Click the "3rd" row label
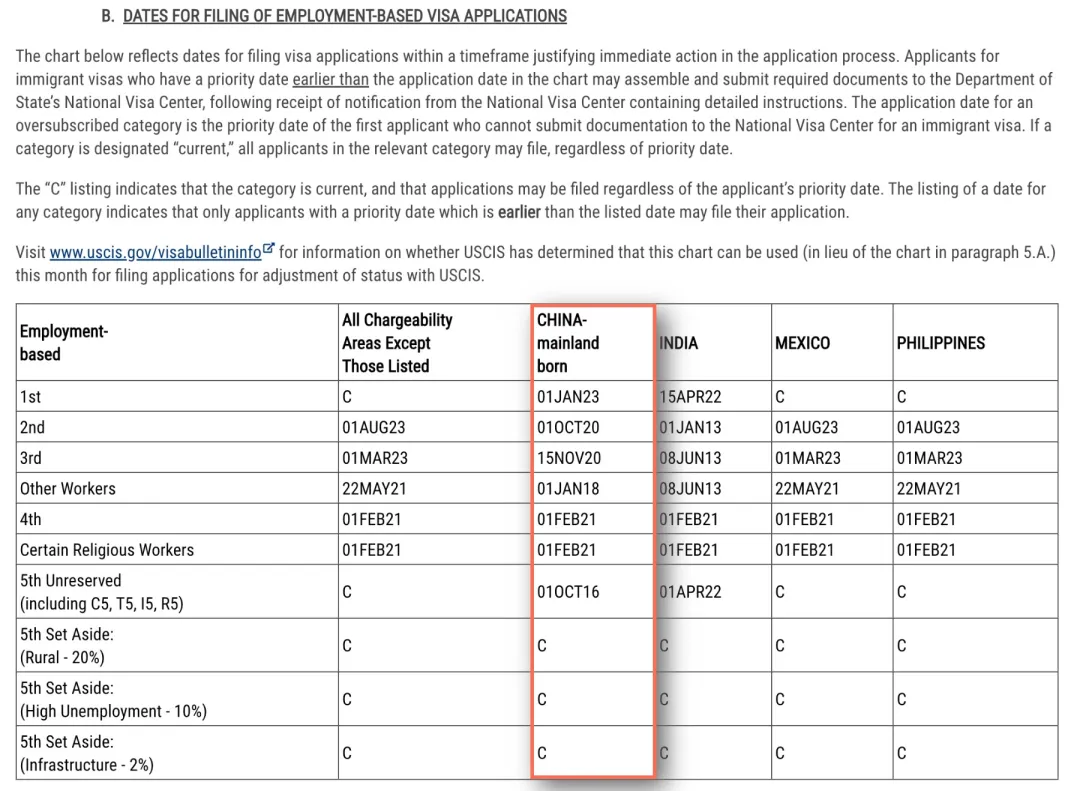This screenshot has width=1080, height=791. point(31,458)
